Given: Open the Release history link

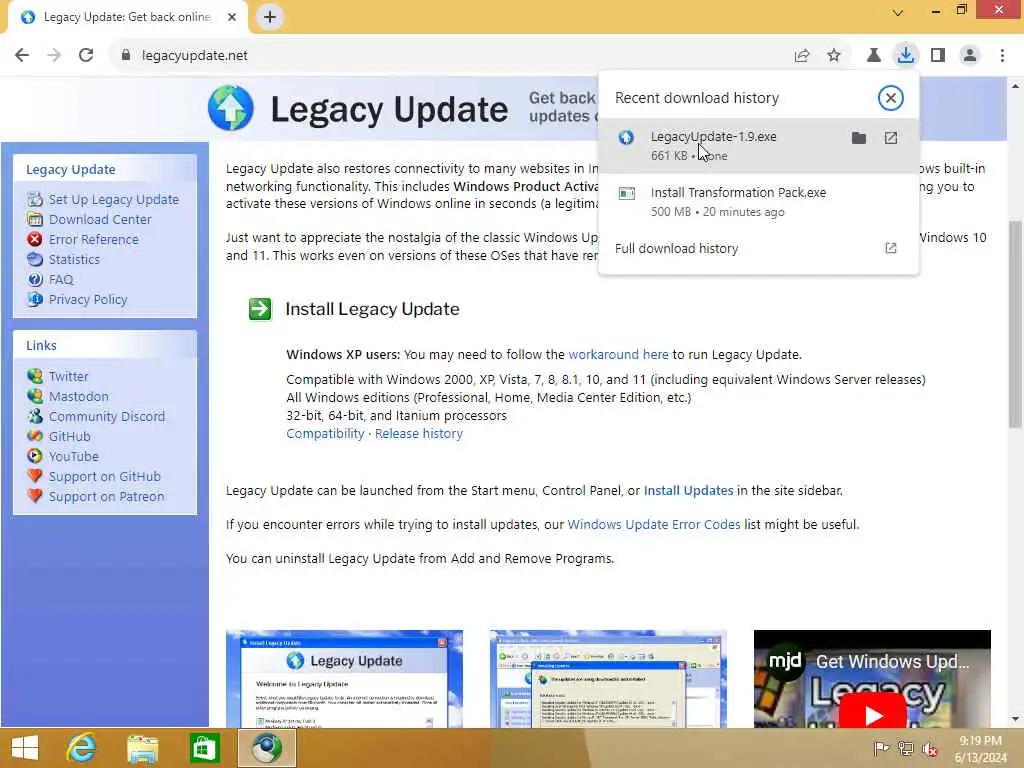Looking at the screenshot, I should coord(419,434).
